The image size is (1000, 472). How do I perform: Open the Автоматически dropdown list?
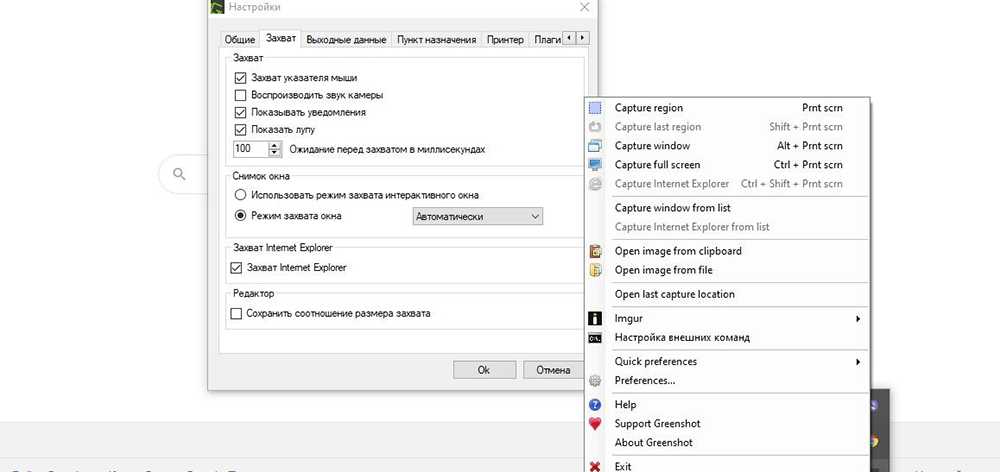click(x=478, y=216)
